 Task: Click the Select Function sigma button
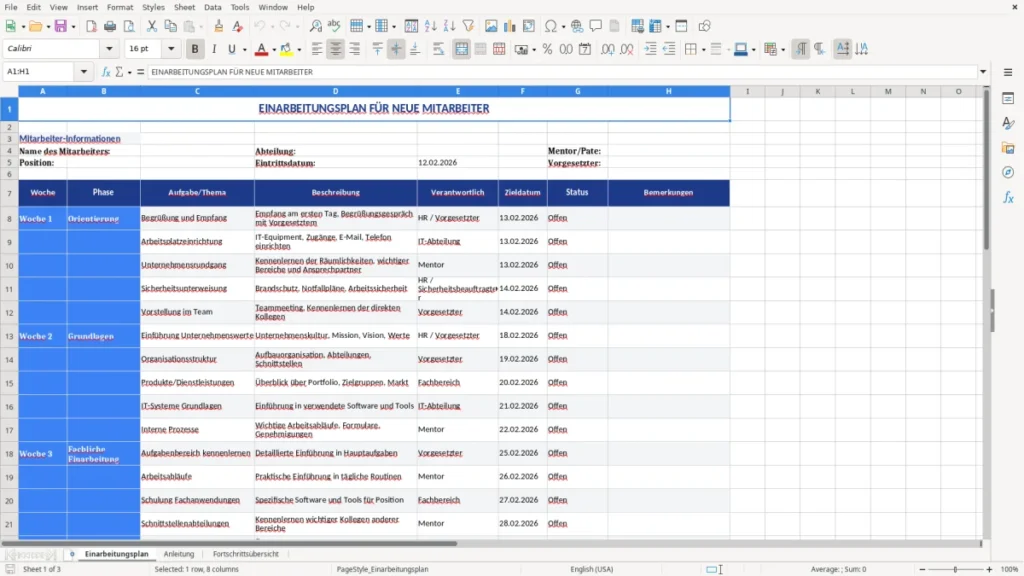coord(119,72)
